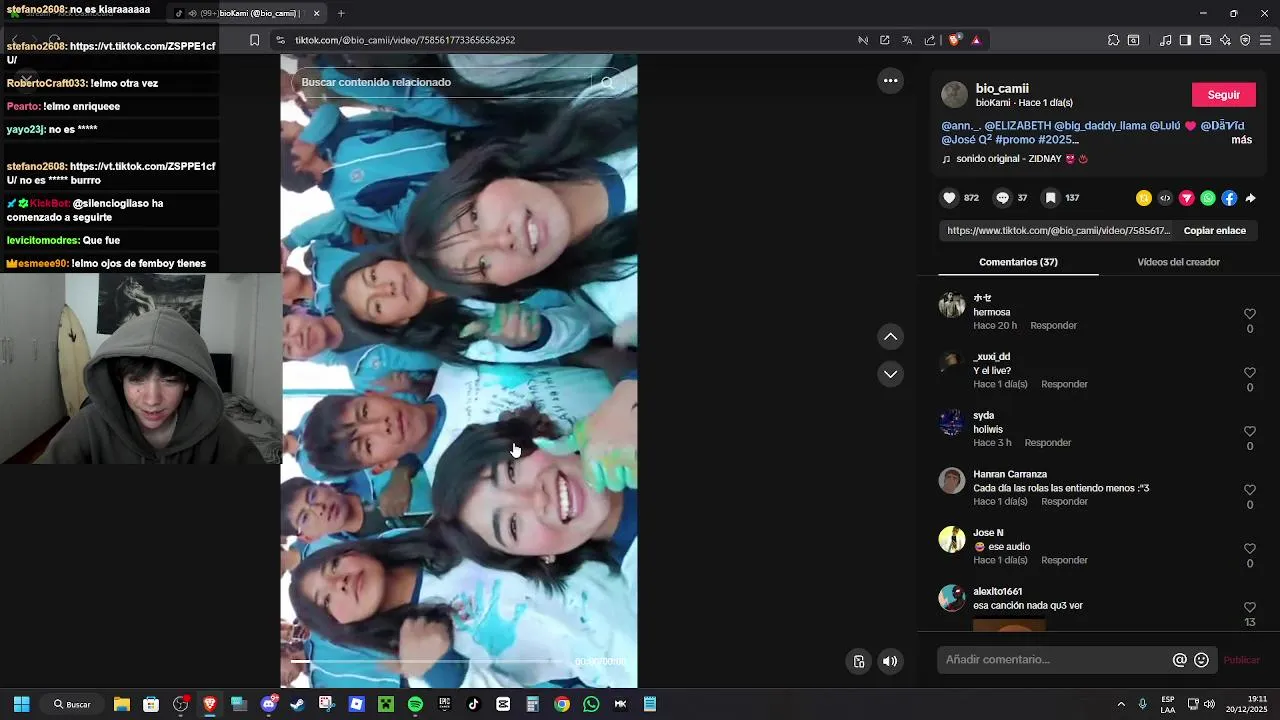Reply to Hanran Carranza's comment
This screenshot has height=720, width=1280.
(x=1064, y=502)
